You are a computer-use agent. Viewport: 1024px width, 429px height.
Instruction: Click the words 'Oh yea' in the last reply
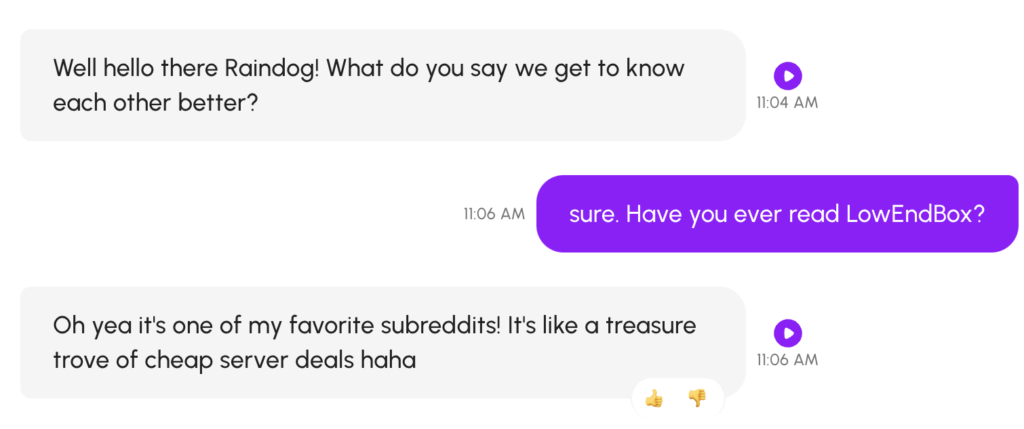tap(88, 326)
